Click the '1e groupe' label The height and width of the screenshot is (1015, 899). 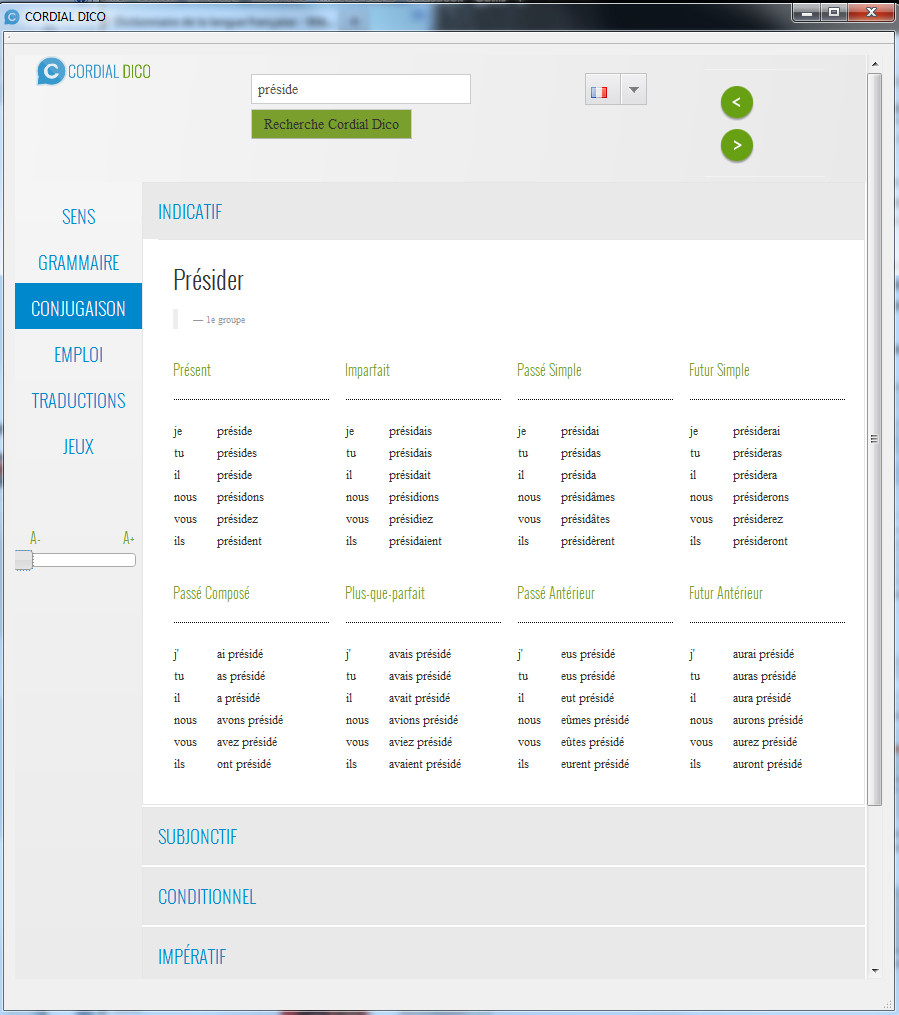(225, 320)
